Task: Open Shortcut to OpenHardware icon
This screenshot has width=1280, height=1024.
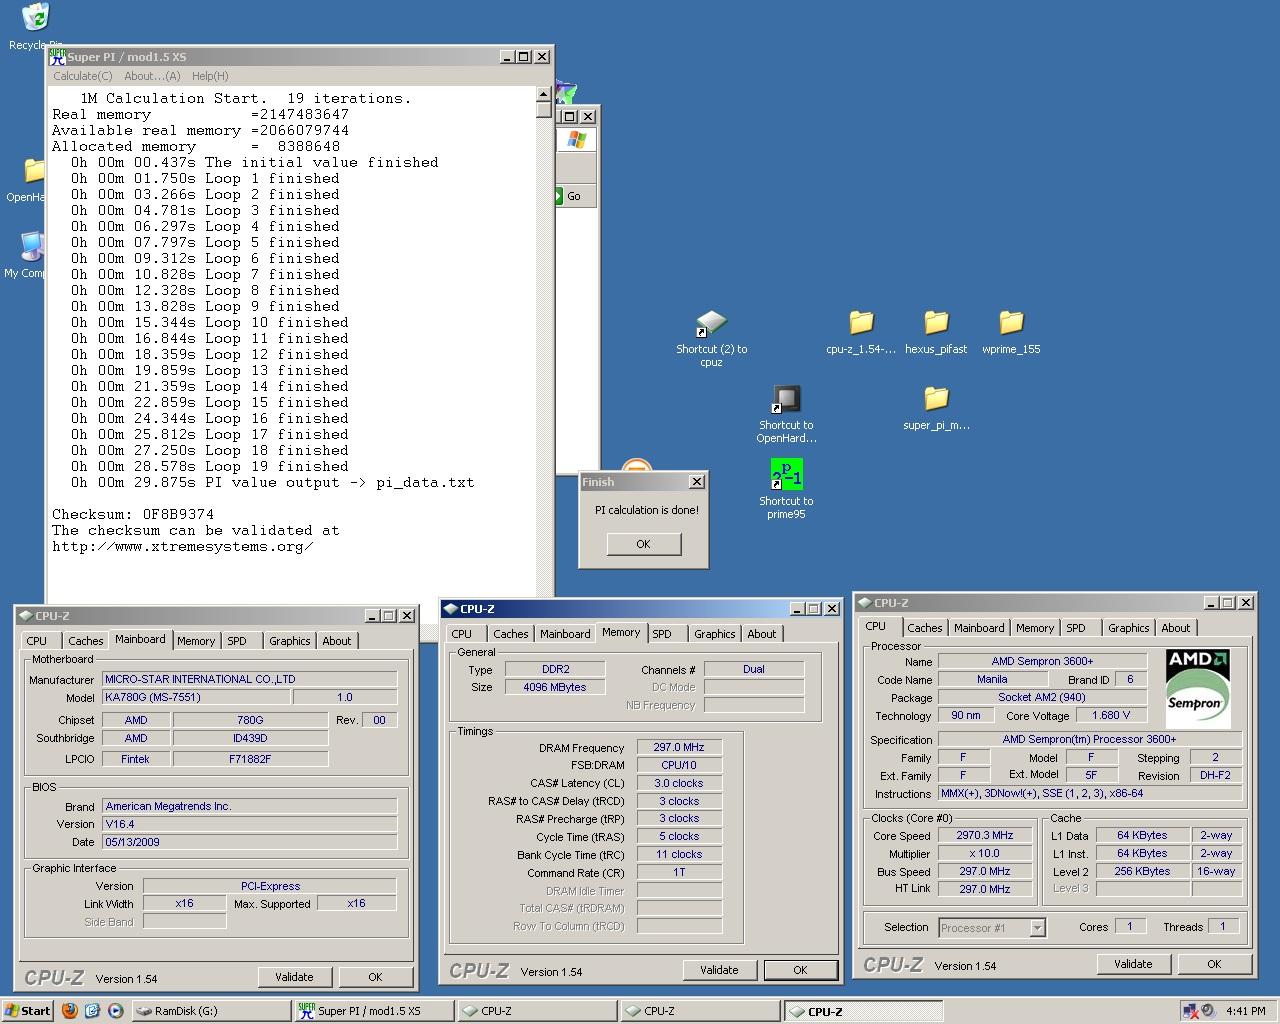Action: coord(786,400)
